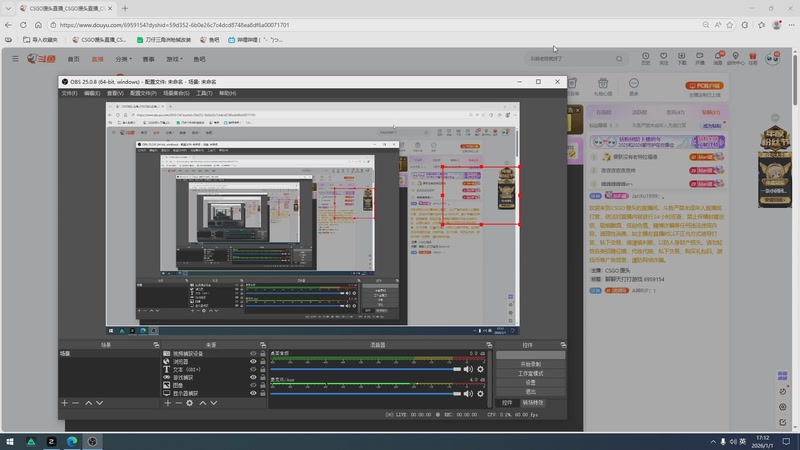Toggle lock on 显示器捕获 source
This screenshot has height=450, width=800.
[x=263, y=393]
